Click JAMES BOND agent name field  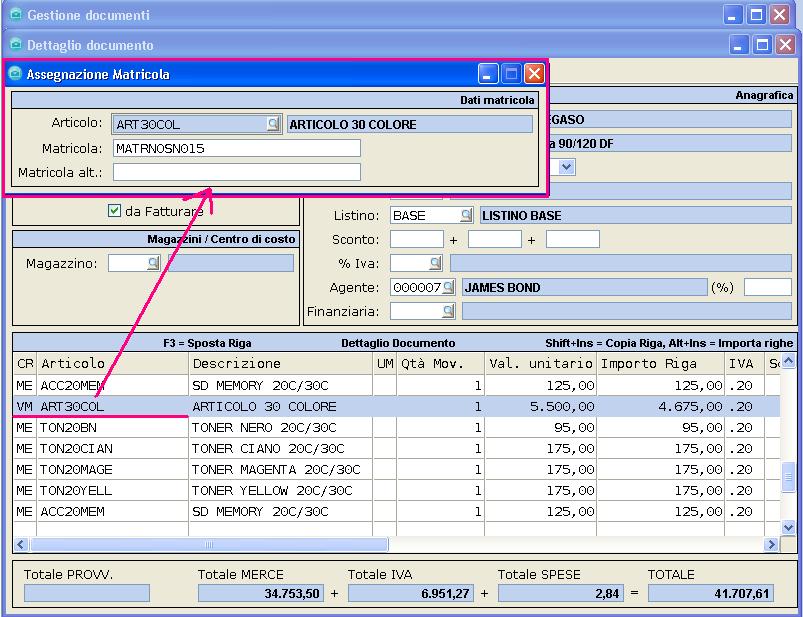[x=584, y=287]
